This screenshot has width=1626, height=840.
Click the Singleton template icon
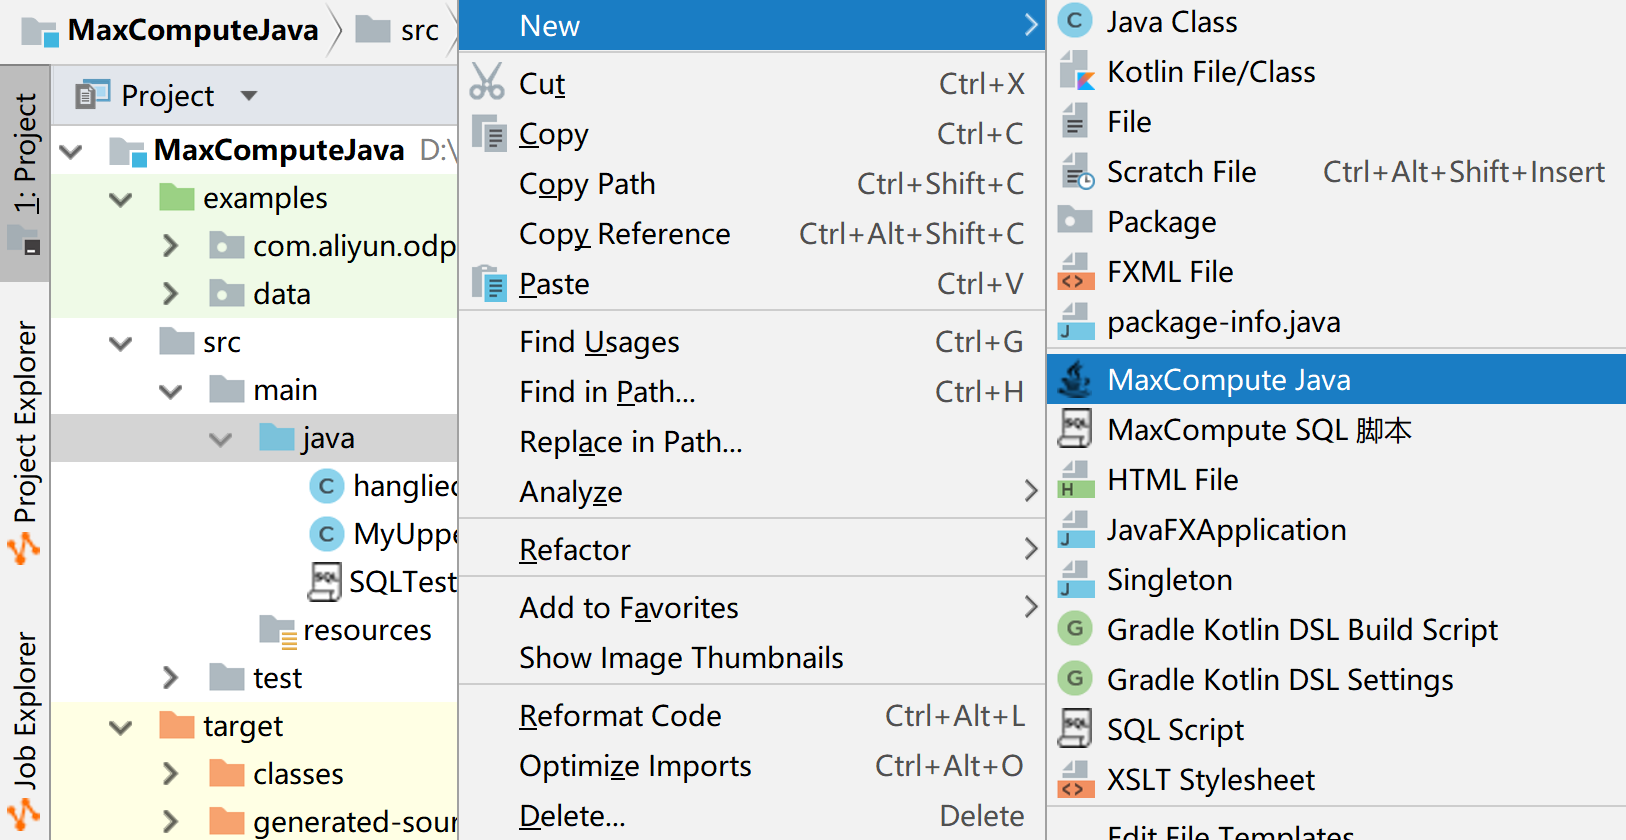[x=1075, y=580]
